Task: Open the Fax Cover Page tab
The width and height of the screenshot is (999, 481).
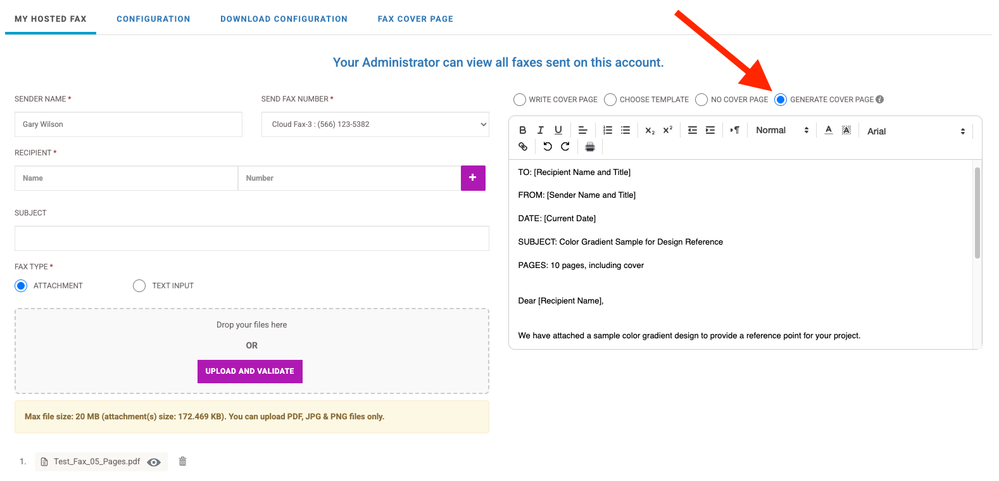Action: (x=415, y=19)
